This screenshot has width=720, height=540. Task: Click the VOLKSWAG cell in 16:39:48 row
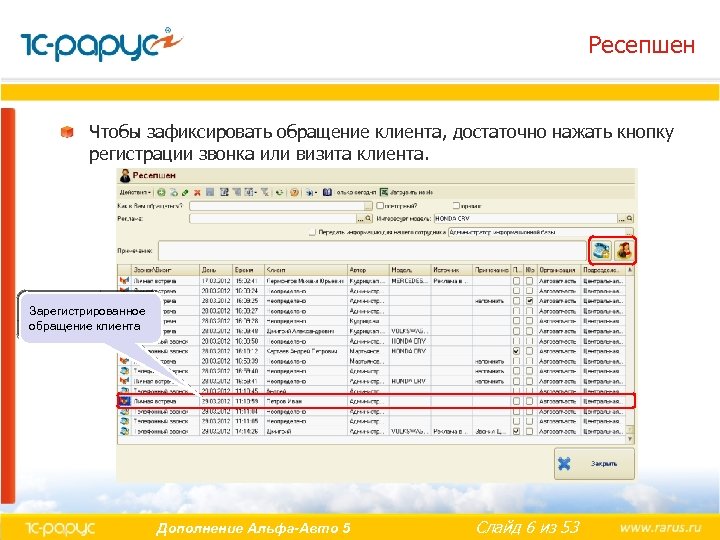point(410,331)
